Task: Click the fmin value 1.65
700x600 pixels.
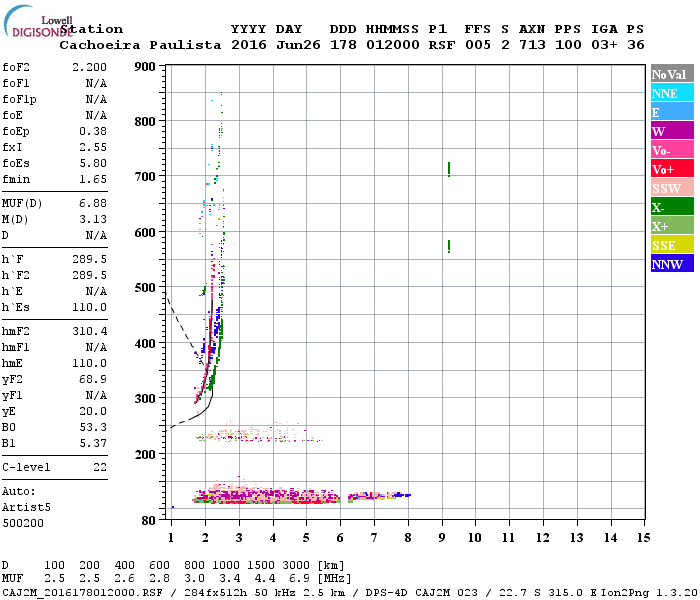Action: [x=93, y=179]
